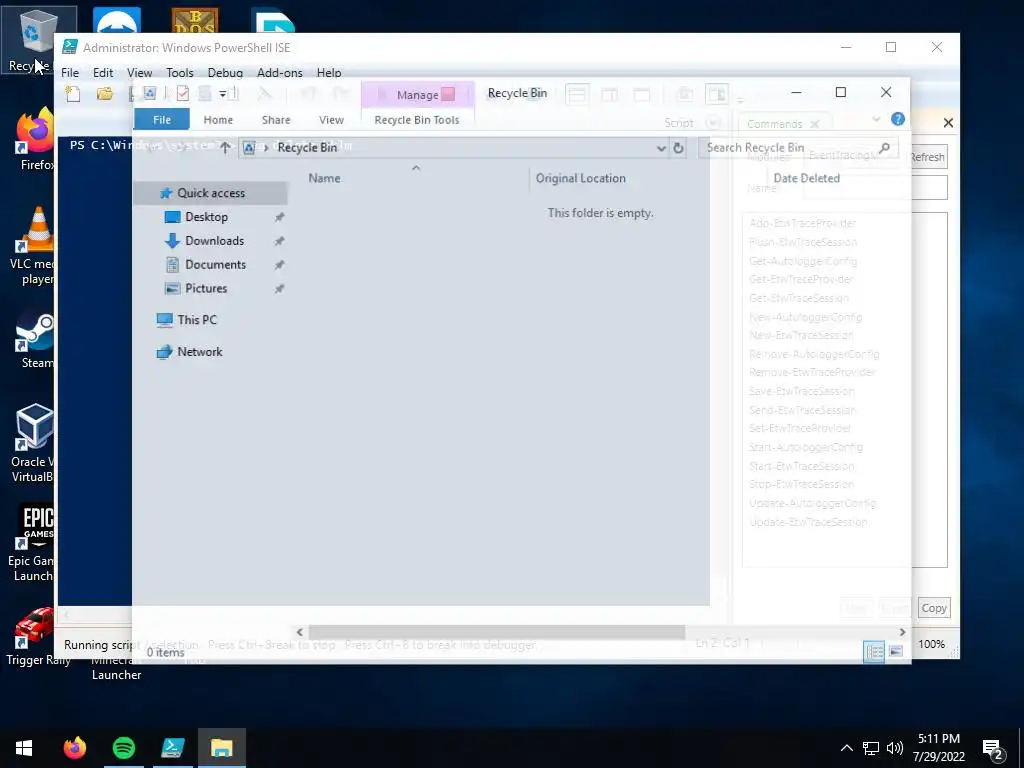Switch to details view icon in status bar
This screenshot has width=1024, height=768.
(x=874, y=652)
